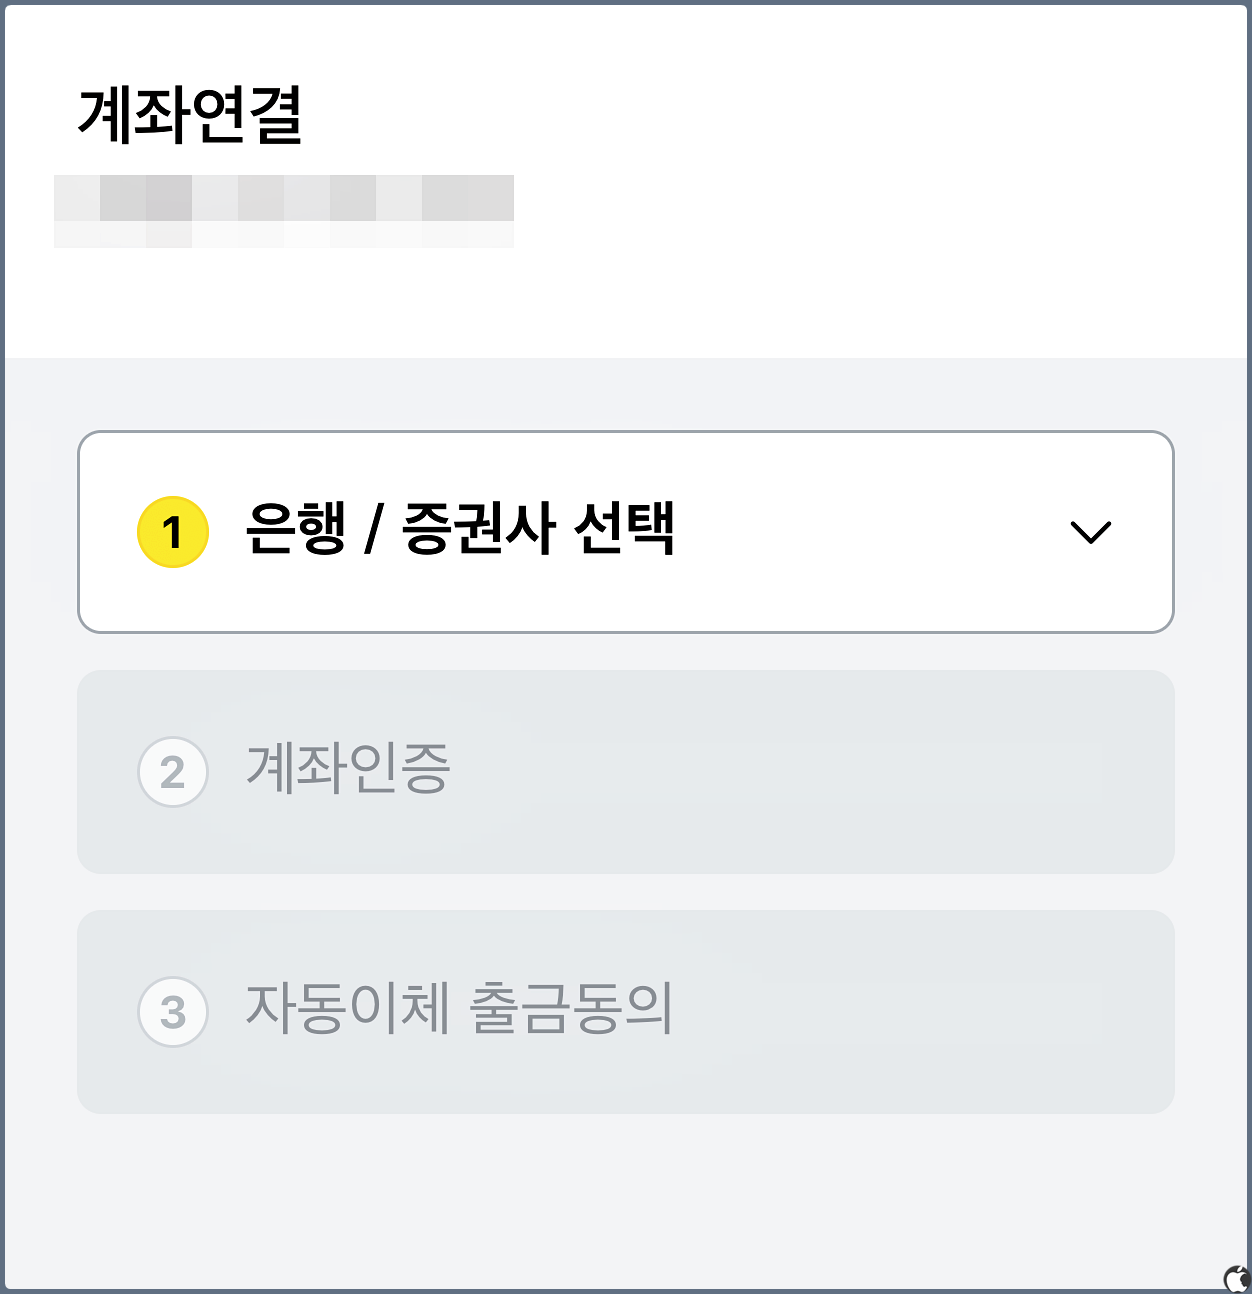
Task: Click the yellow step 1 number badge
Action: tap(173, 532)
